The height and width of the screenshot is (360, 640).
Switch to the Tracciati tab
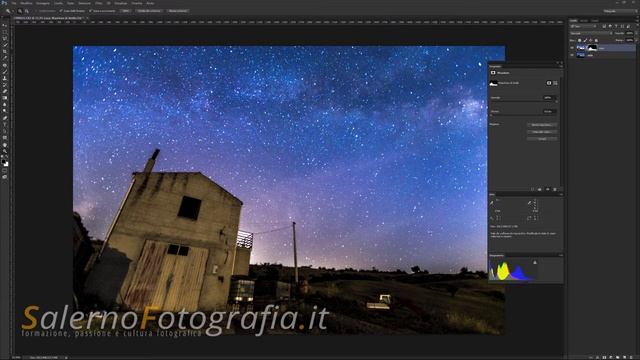(595, 21)
